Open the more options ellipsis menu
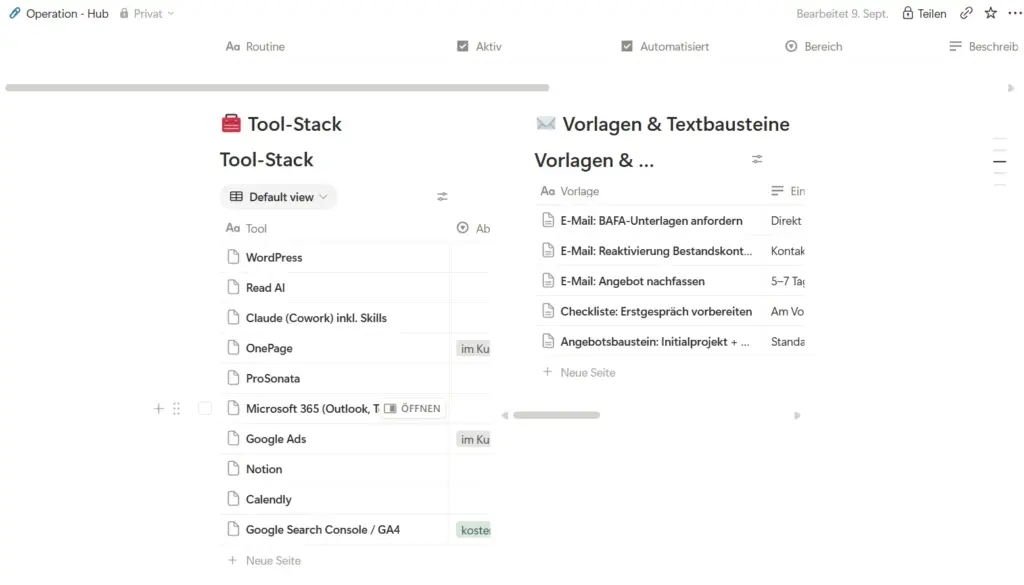The height and width of the screenshot is (585, 1024). click(x=1014, y=13)
